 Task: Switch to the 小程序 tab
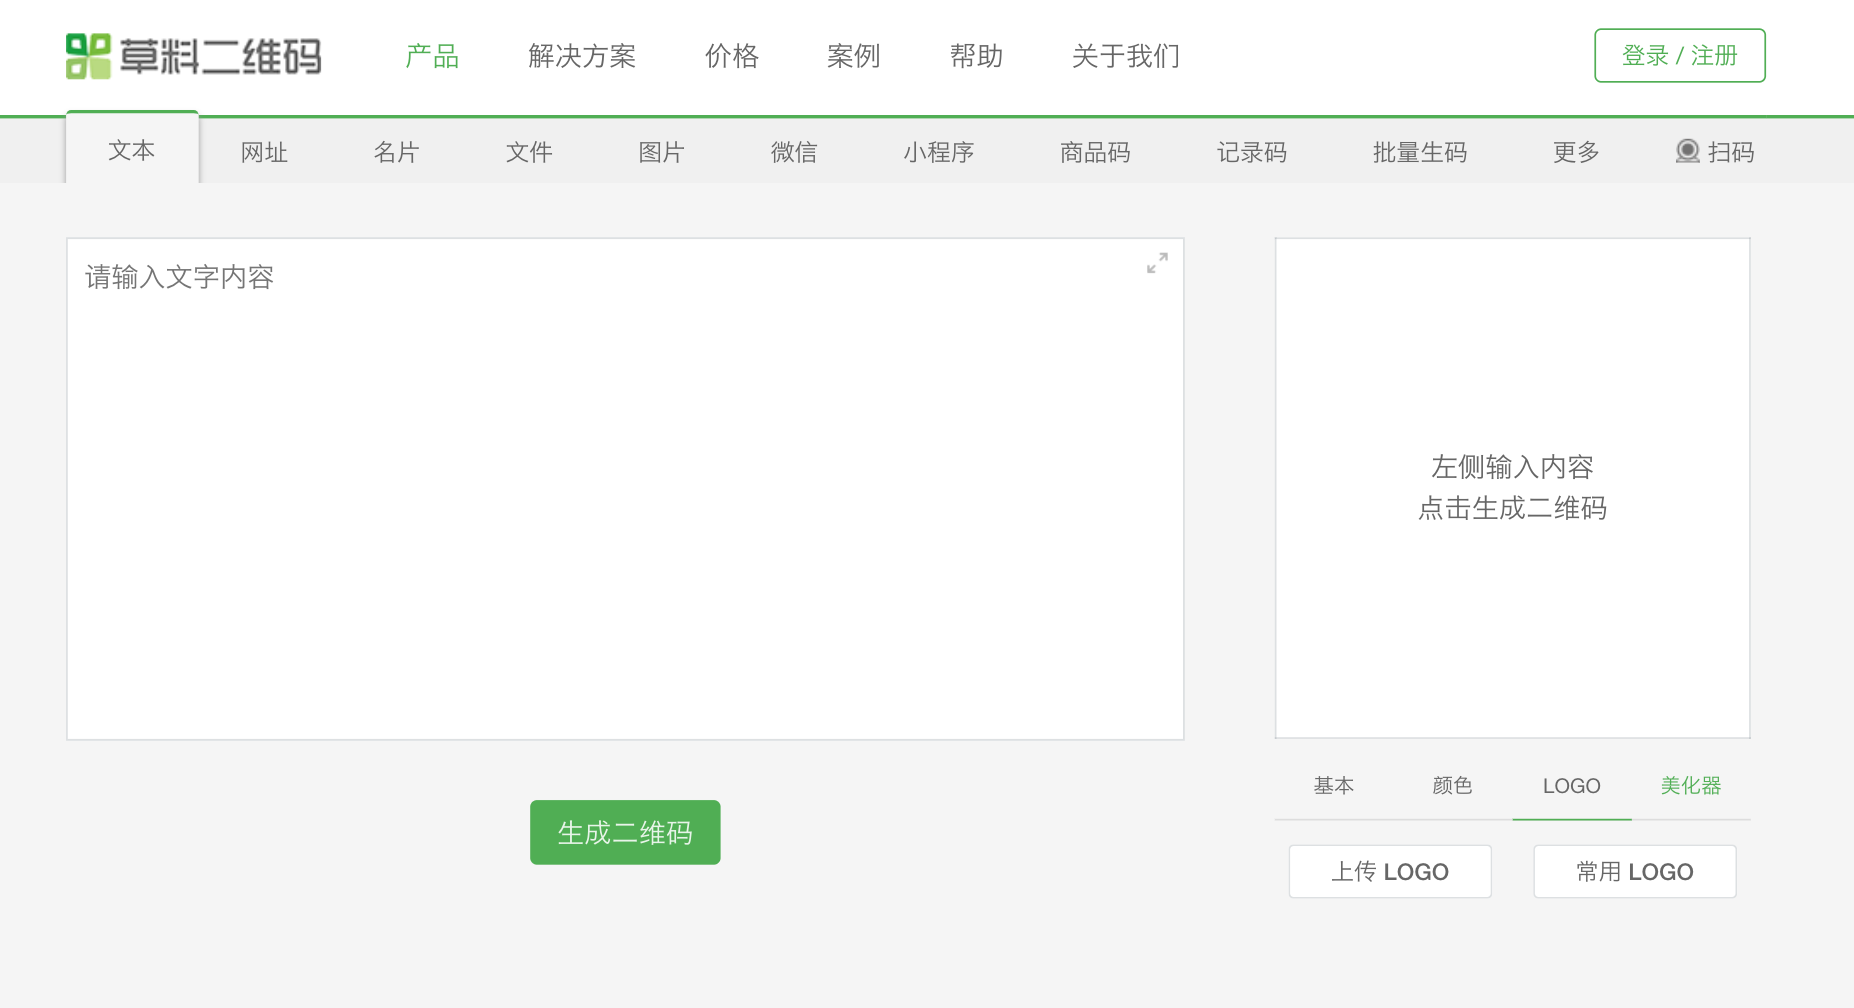[939, 152]
